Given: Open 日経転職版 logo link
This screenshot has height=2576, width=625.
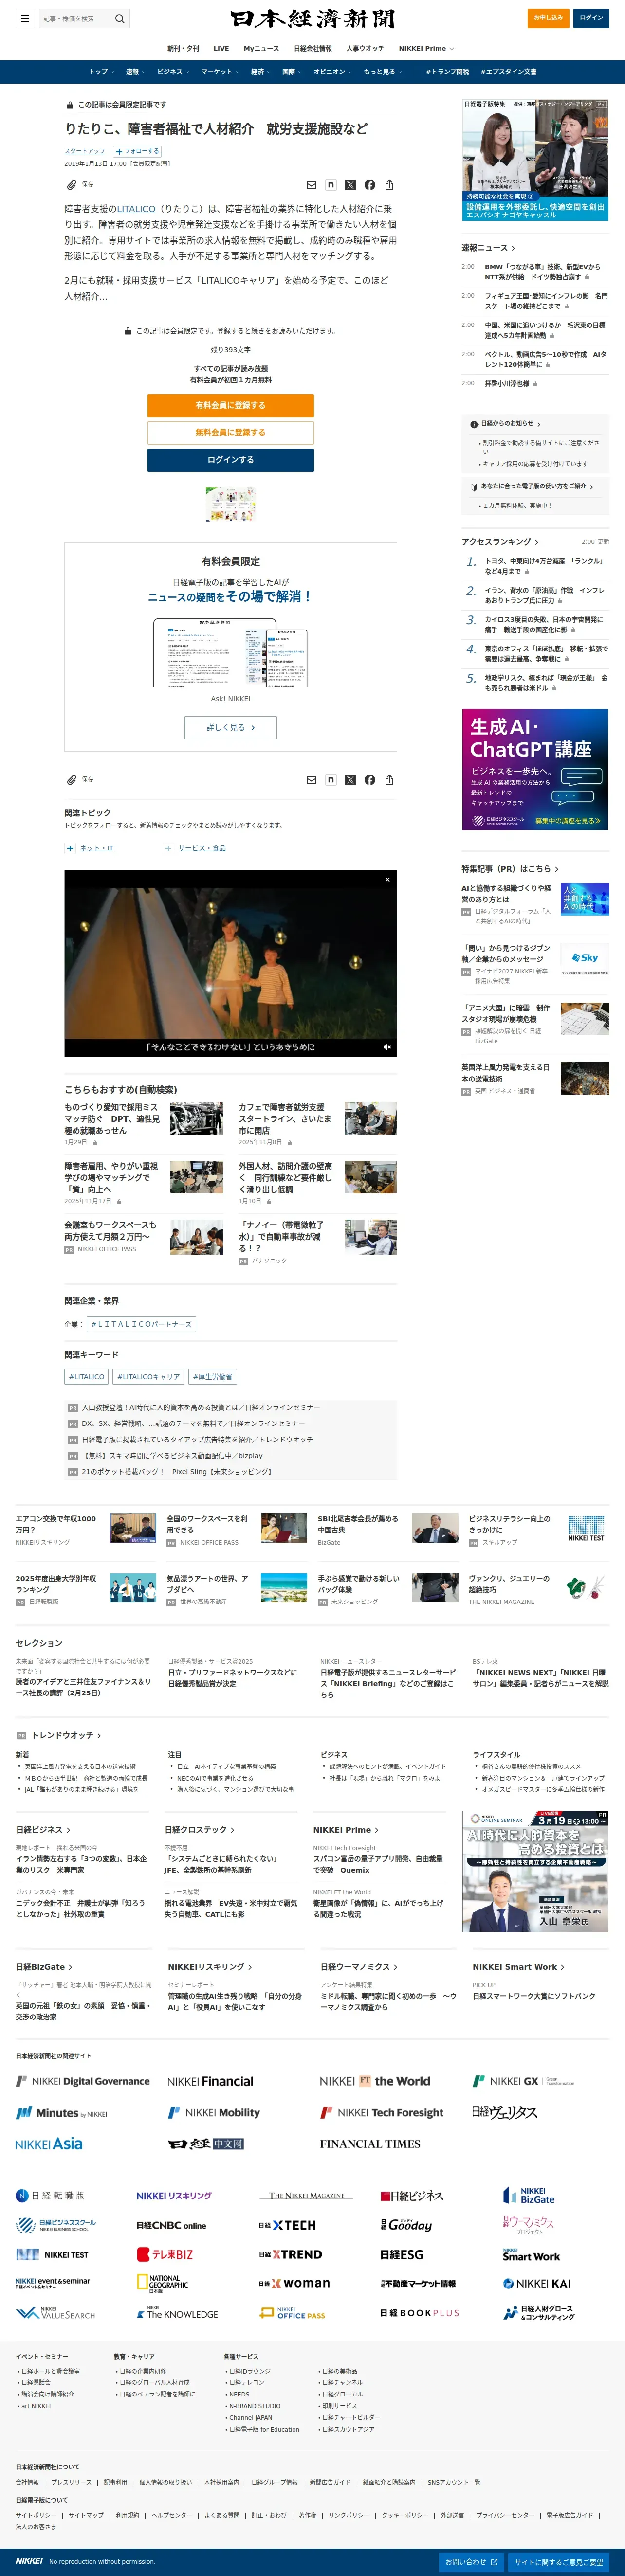Looking at the screenshot, I should click(50, 2196).
